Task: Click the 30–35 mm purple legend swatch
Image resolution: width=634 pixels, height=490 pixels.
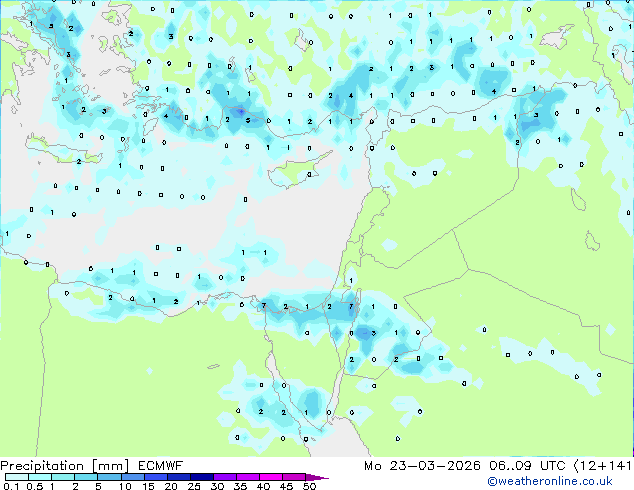Action: [225, 477]
